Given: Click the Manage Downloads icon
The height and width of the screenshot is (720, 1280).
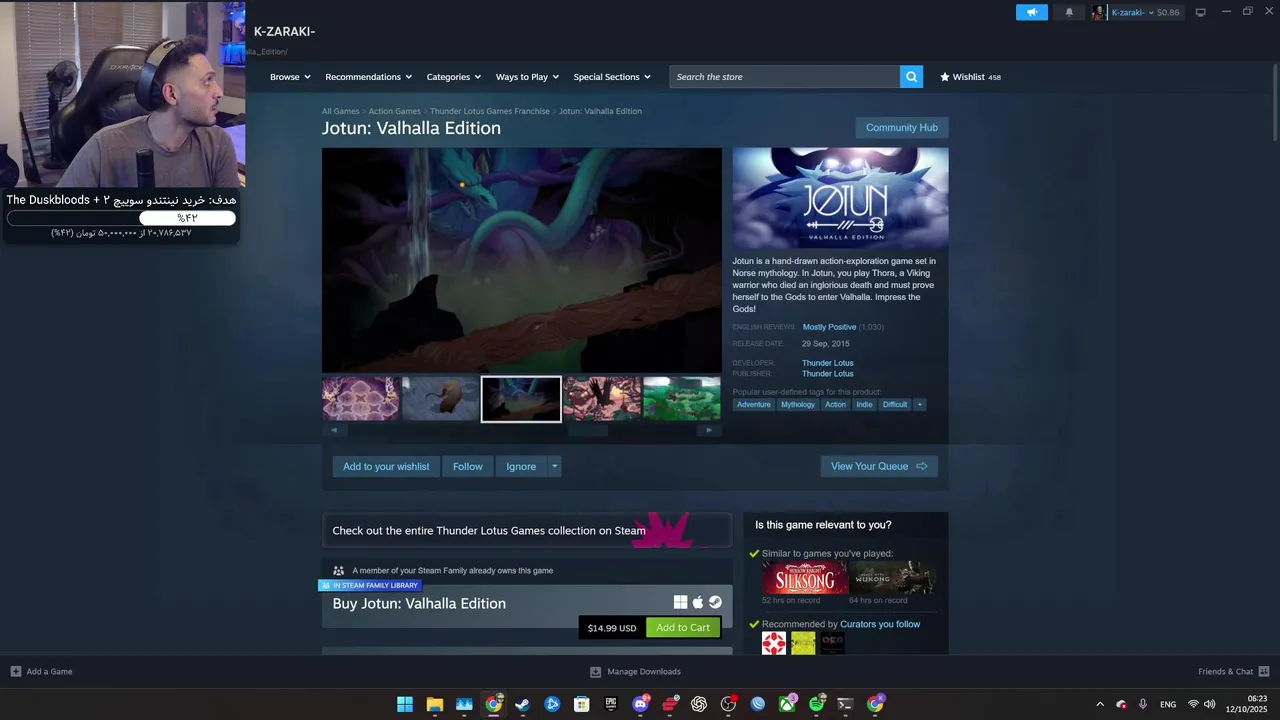Looking at the screenshot, I should (595, 672).
